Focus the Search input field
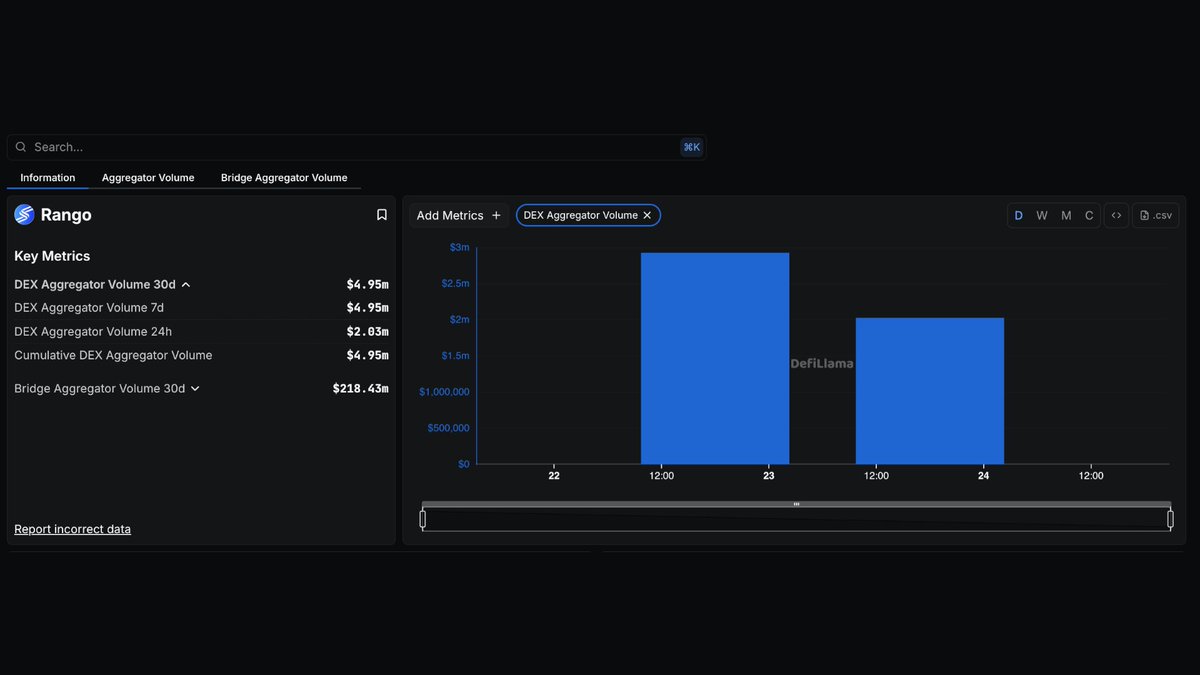The image size is (1200, 675). tap(355, 147)
